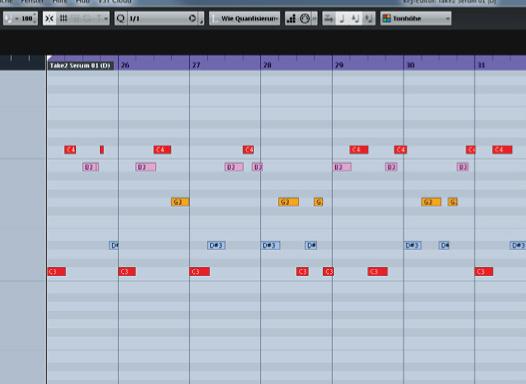Click bar 29 on the ruler
Viewport: 526px width, 384px height.
click(x=339, y=65)
